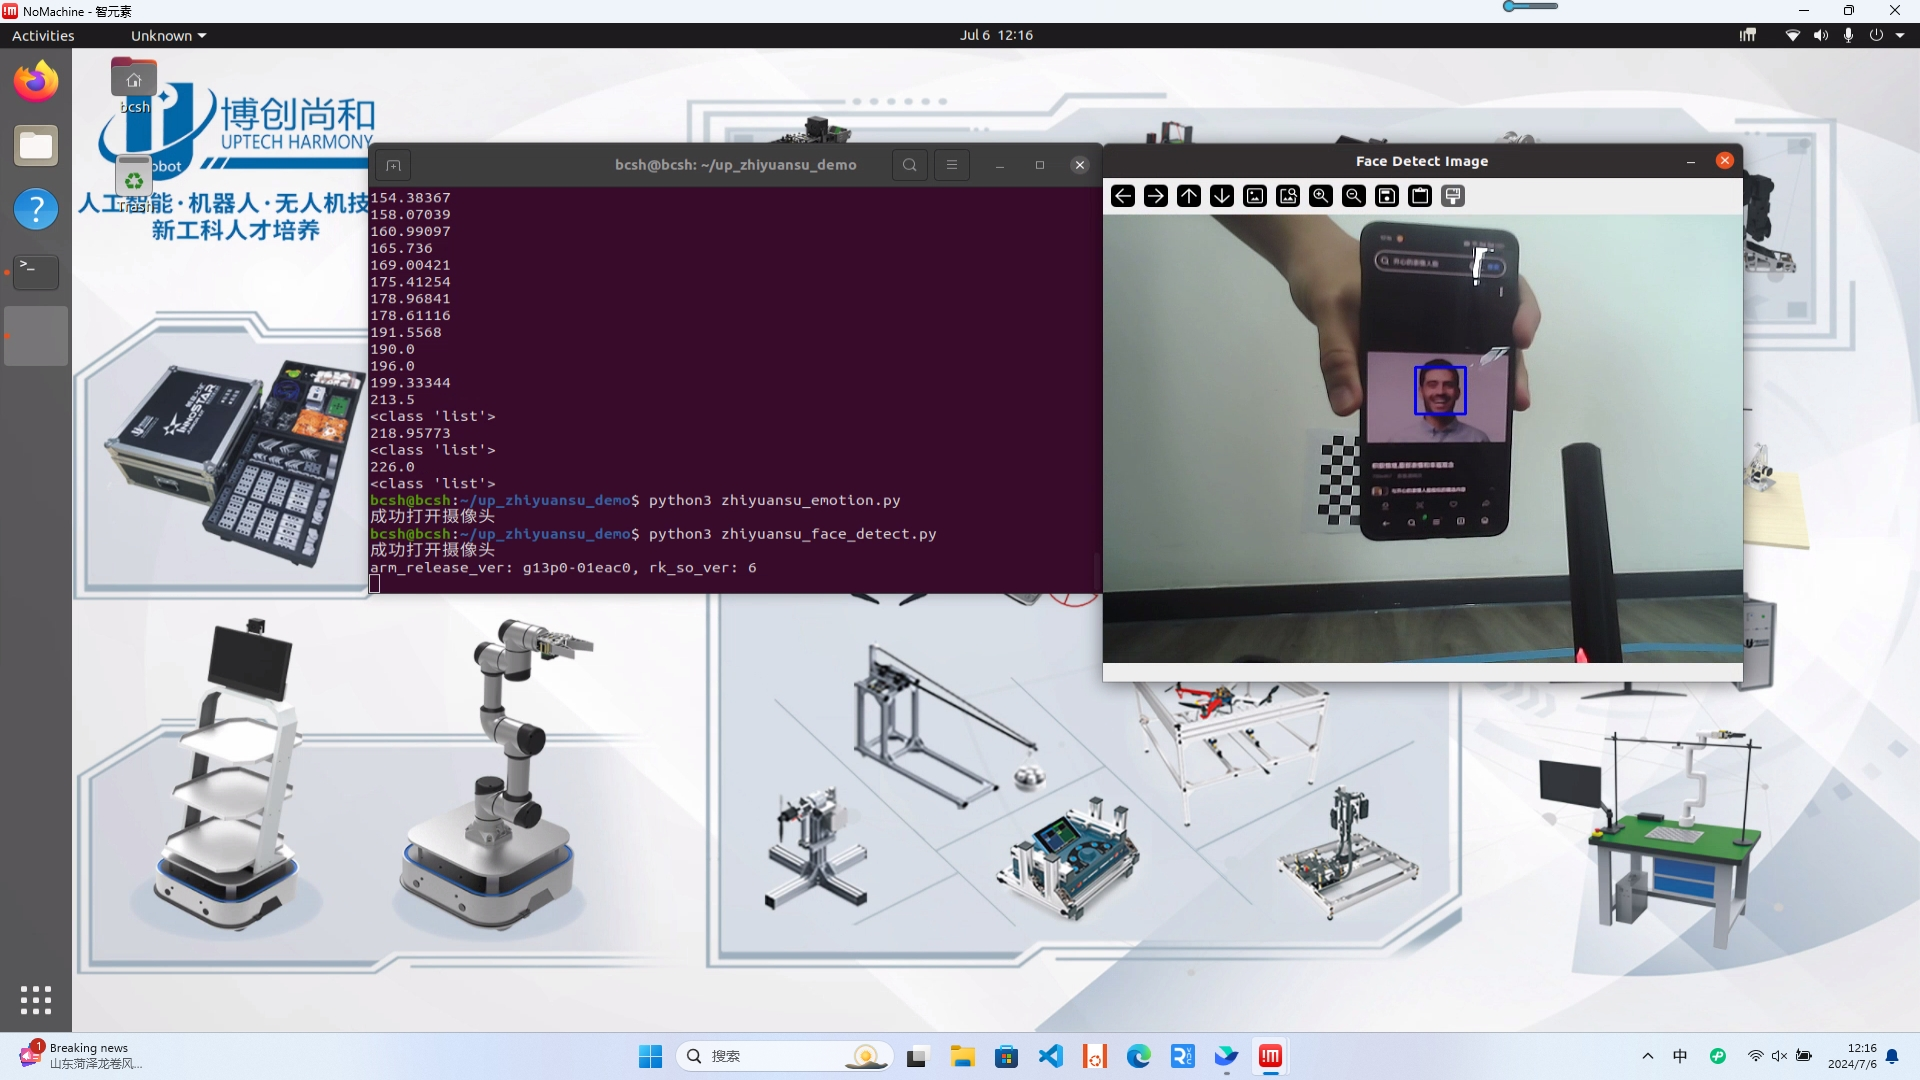The height and width of the screenshot is (1080, 1920).
Task: Open the terminal hamburger menu
Action: click(x=952, y=165)
